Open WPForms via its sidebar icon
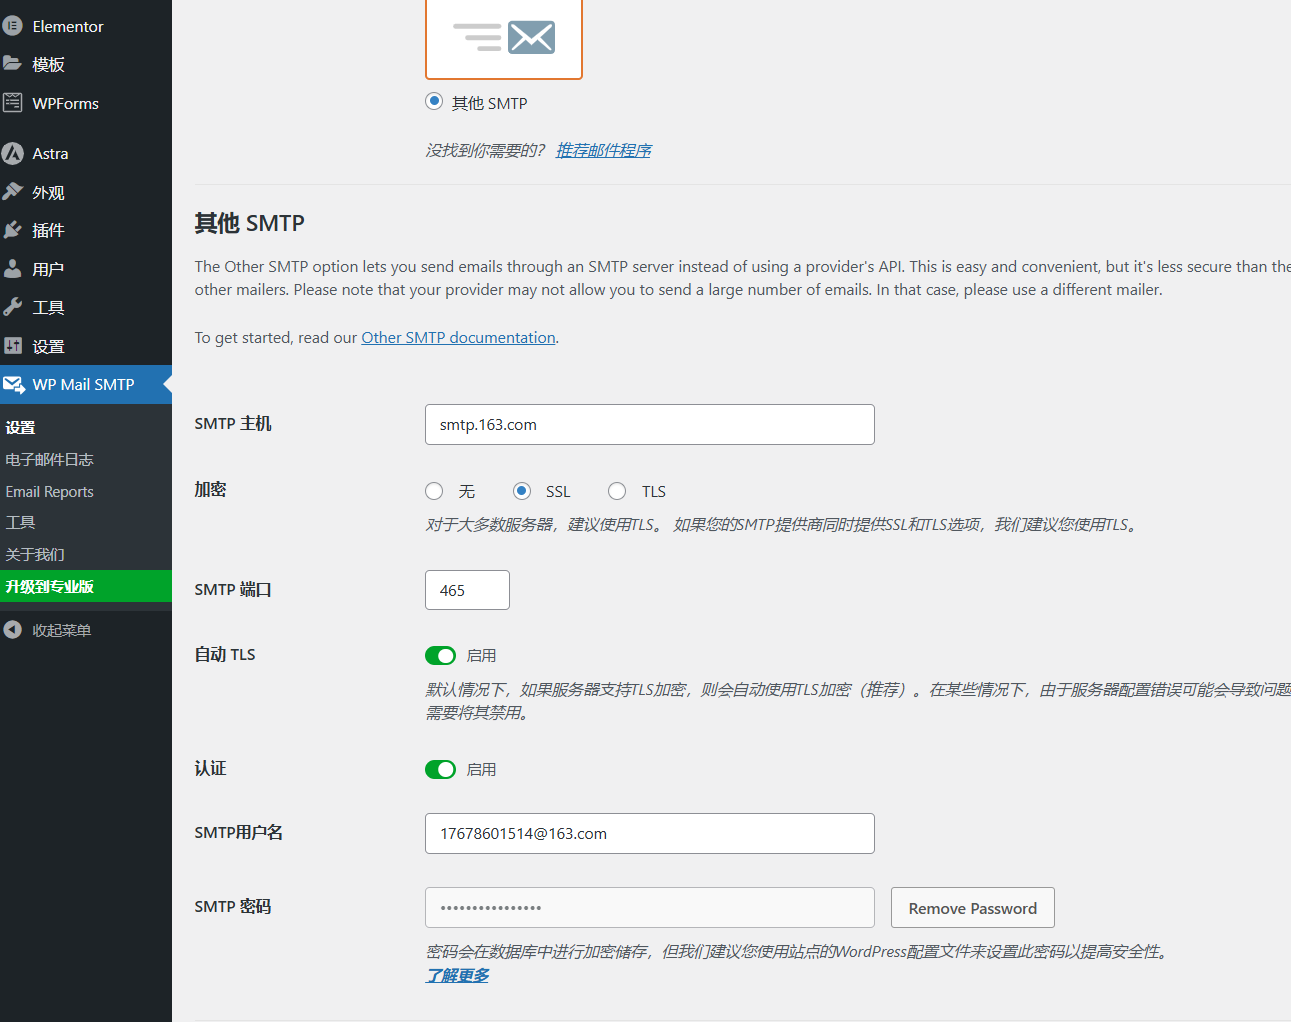 12,103
